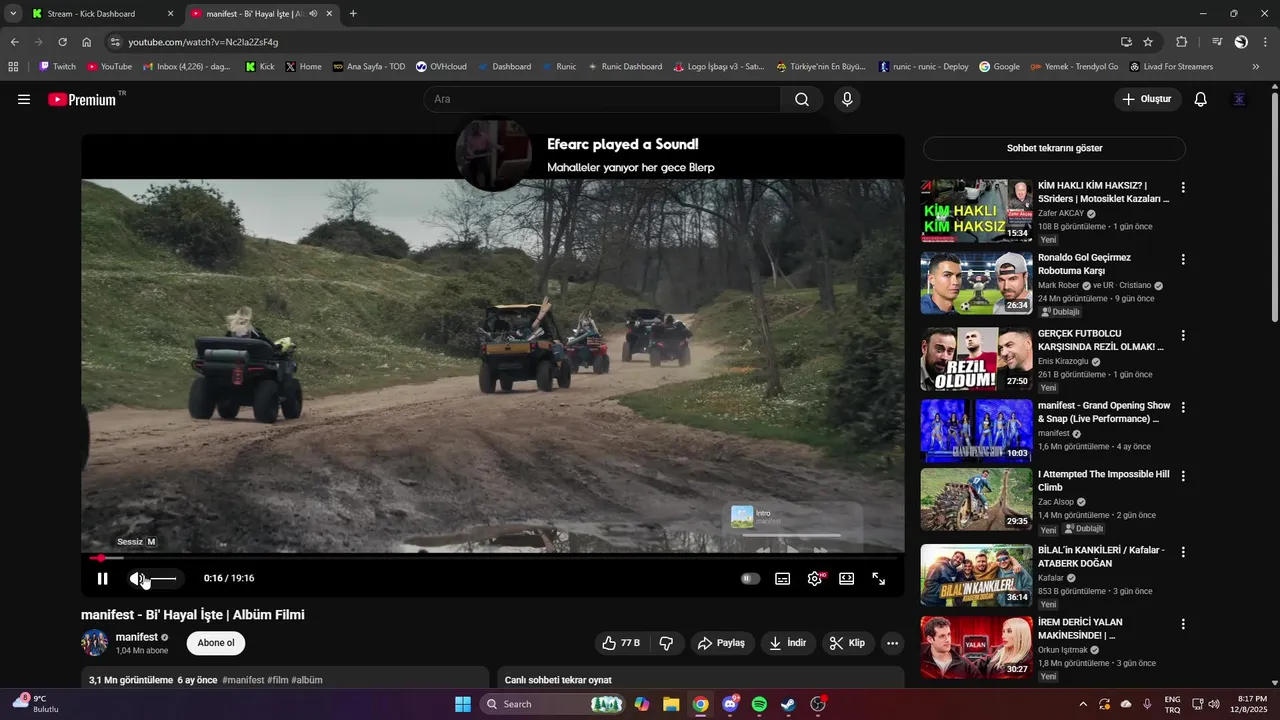Toggle subtitles/closed captions
1280x720 pixels.
pyautogui.click(x=783, y=578)
